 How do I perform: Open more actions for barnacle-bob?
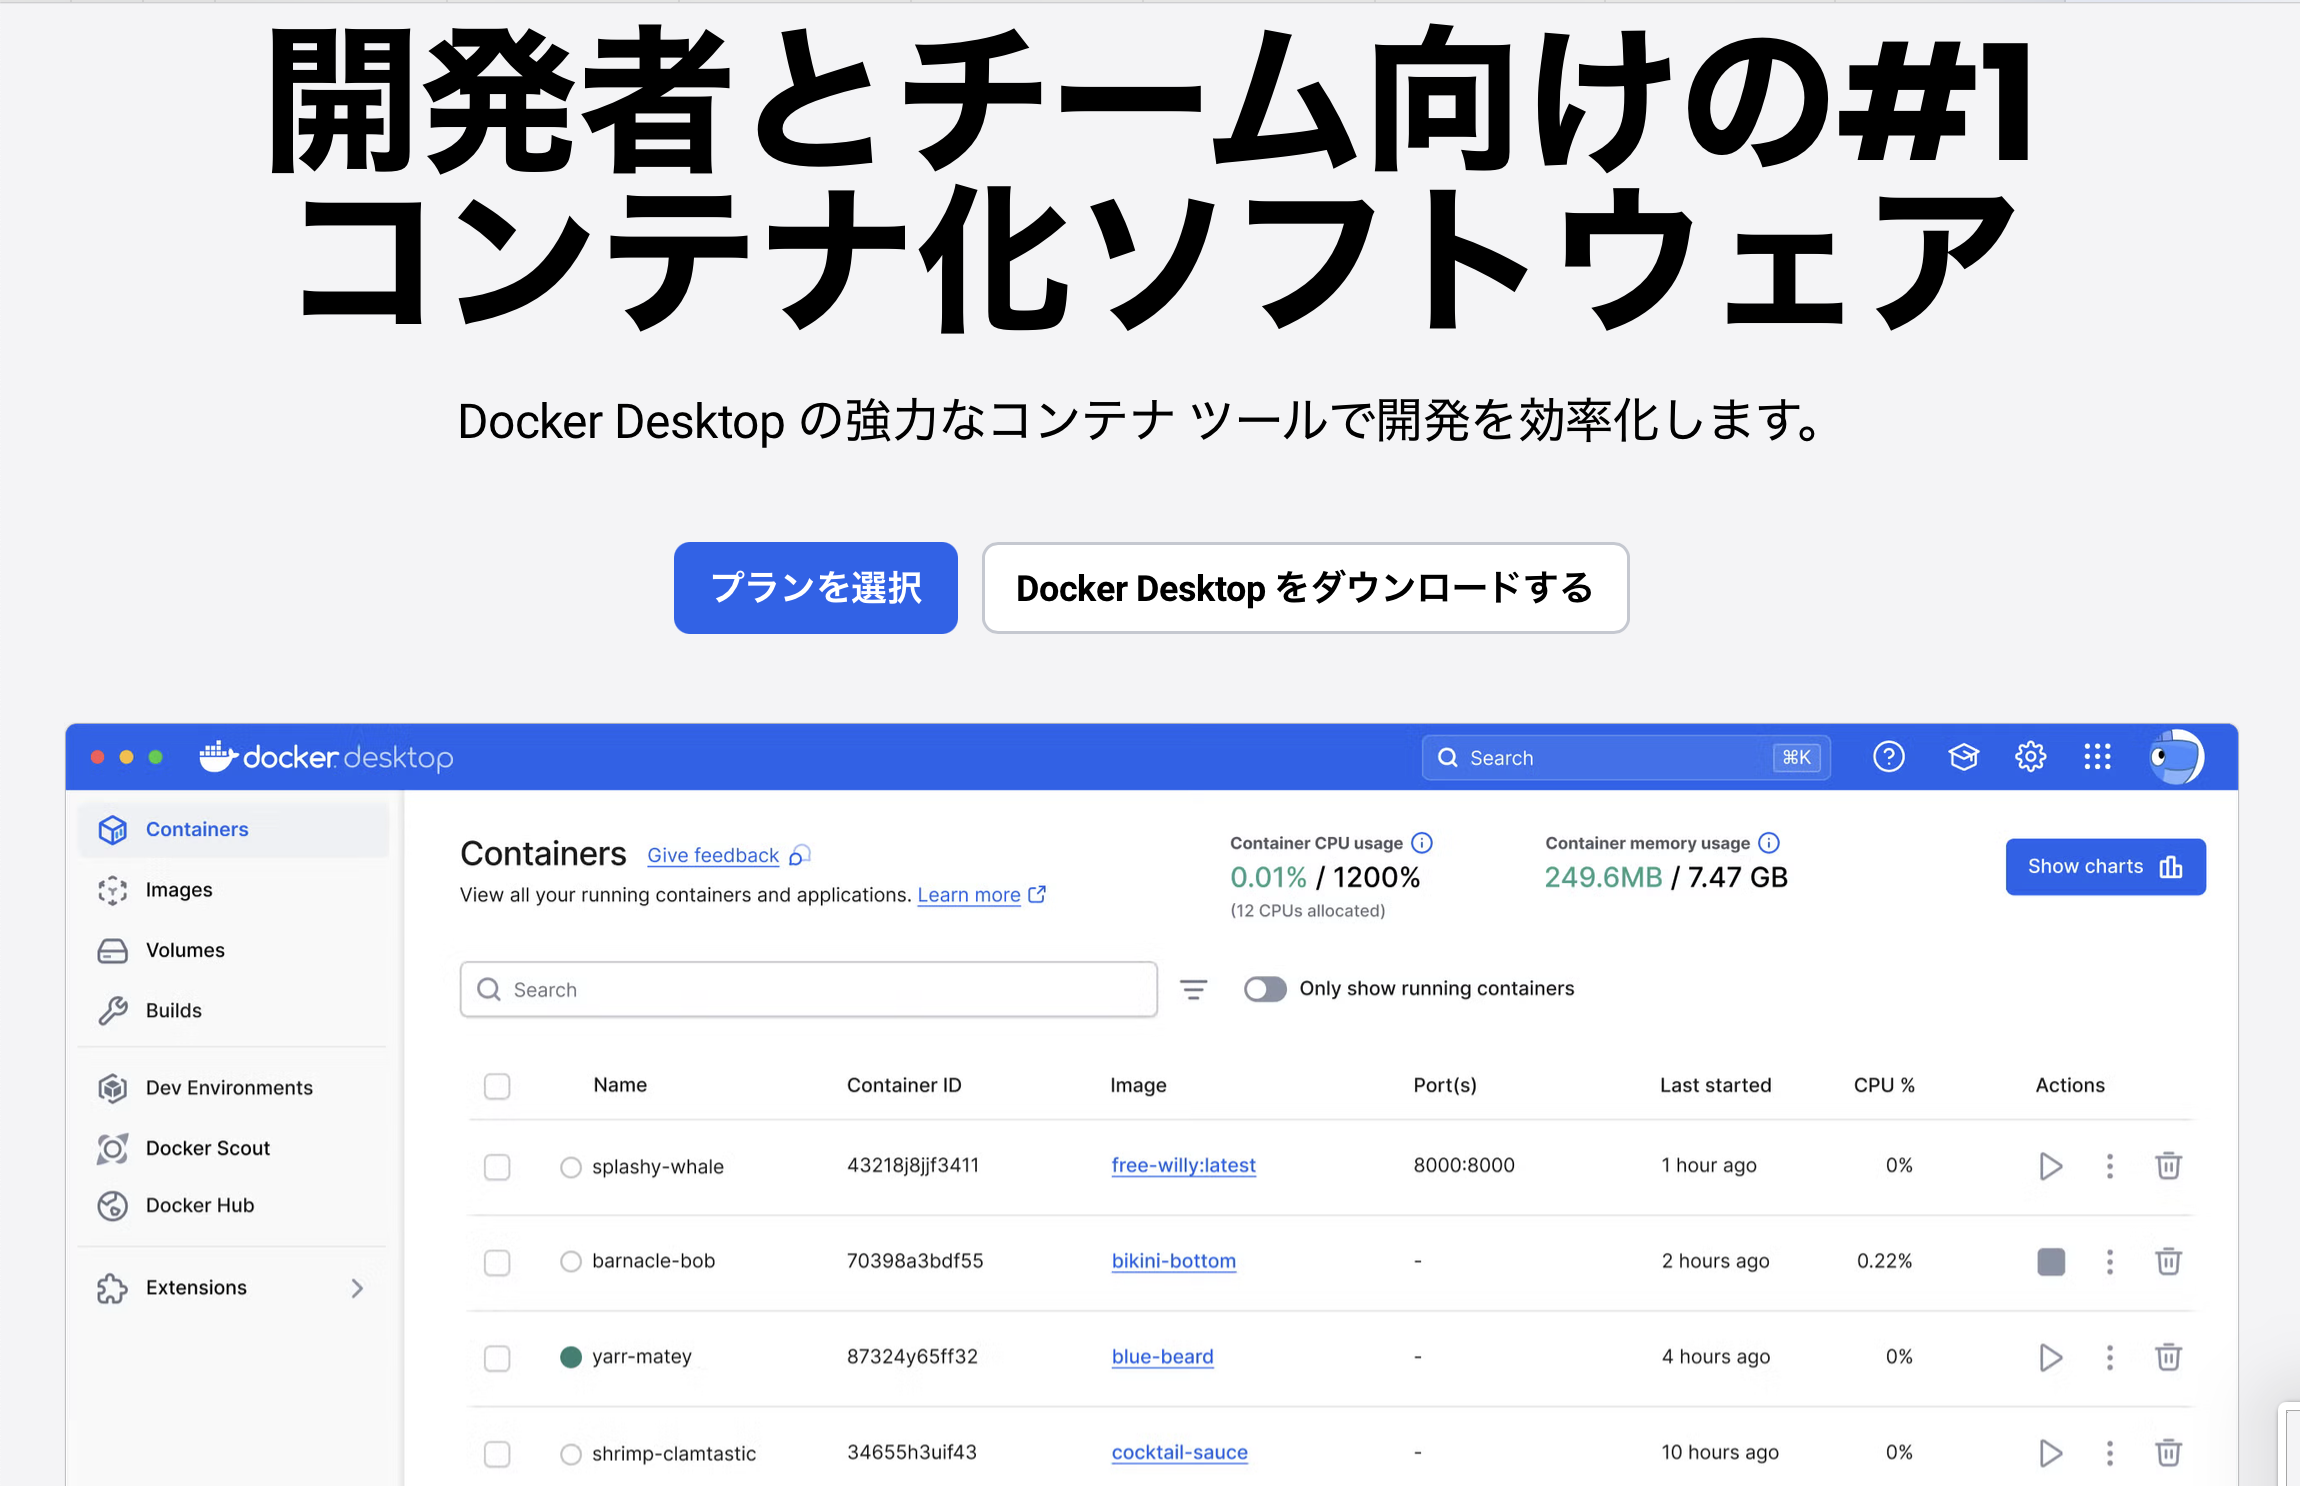click(x=2110, y=1262)
